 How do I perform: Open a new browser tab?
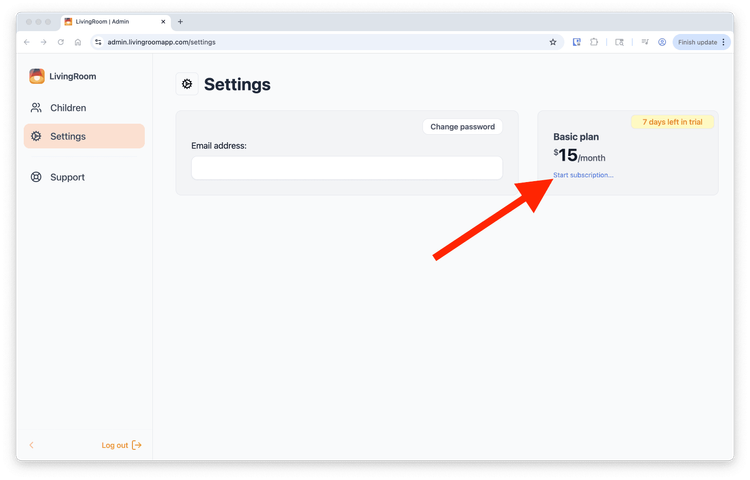click(x=180, y=21)
